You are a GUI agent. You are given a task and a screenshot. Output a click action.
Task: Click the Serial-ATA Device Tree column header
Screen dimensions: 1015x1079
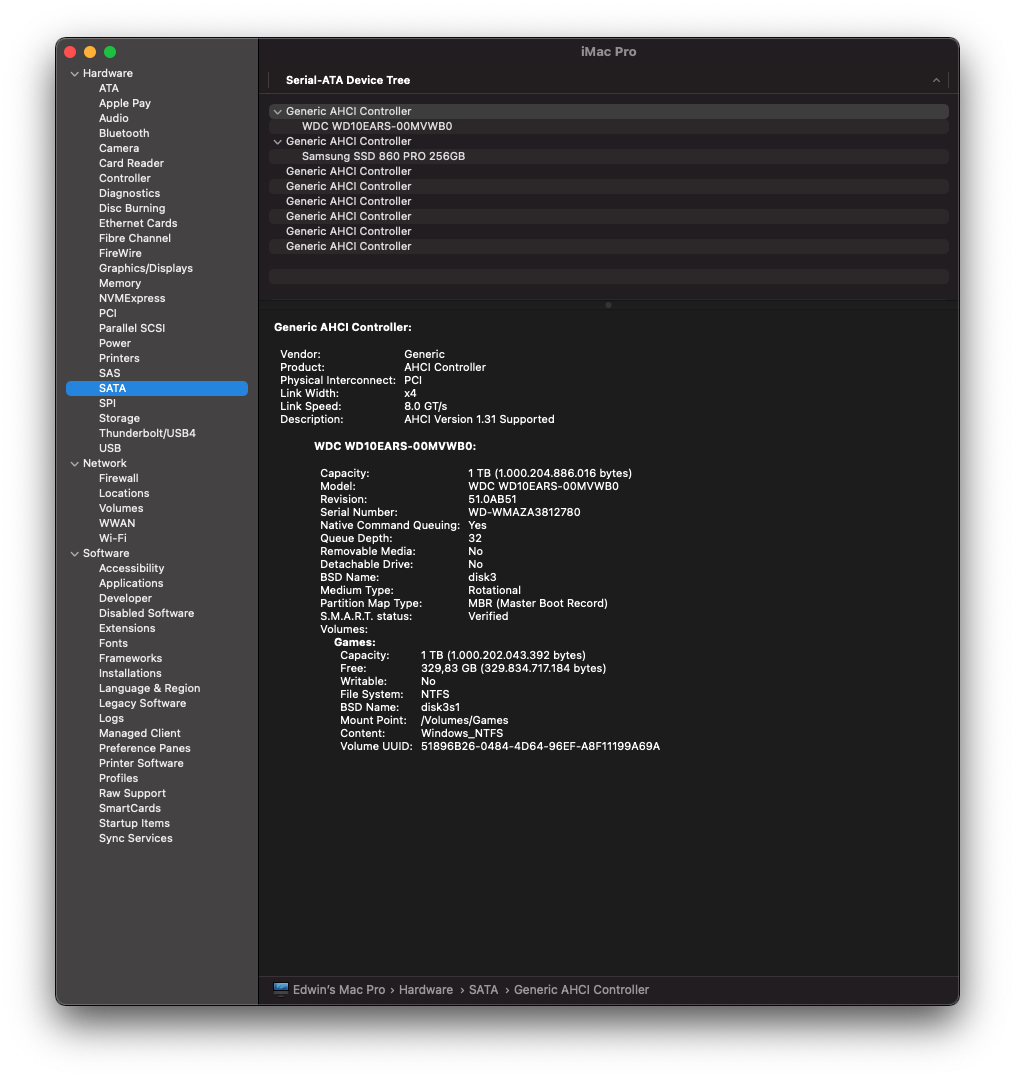click(x=348, y=80)
